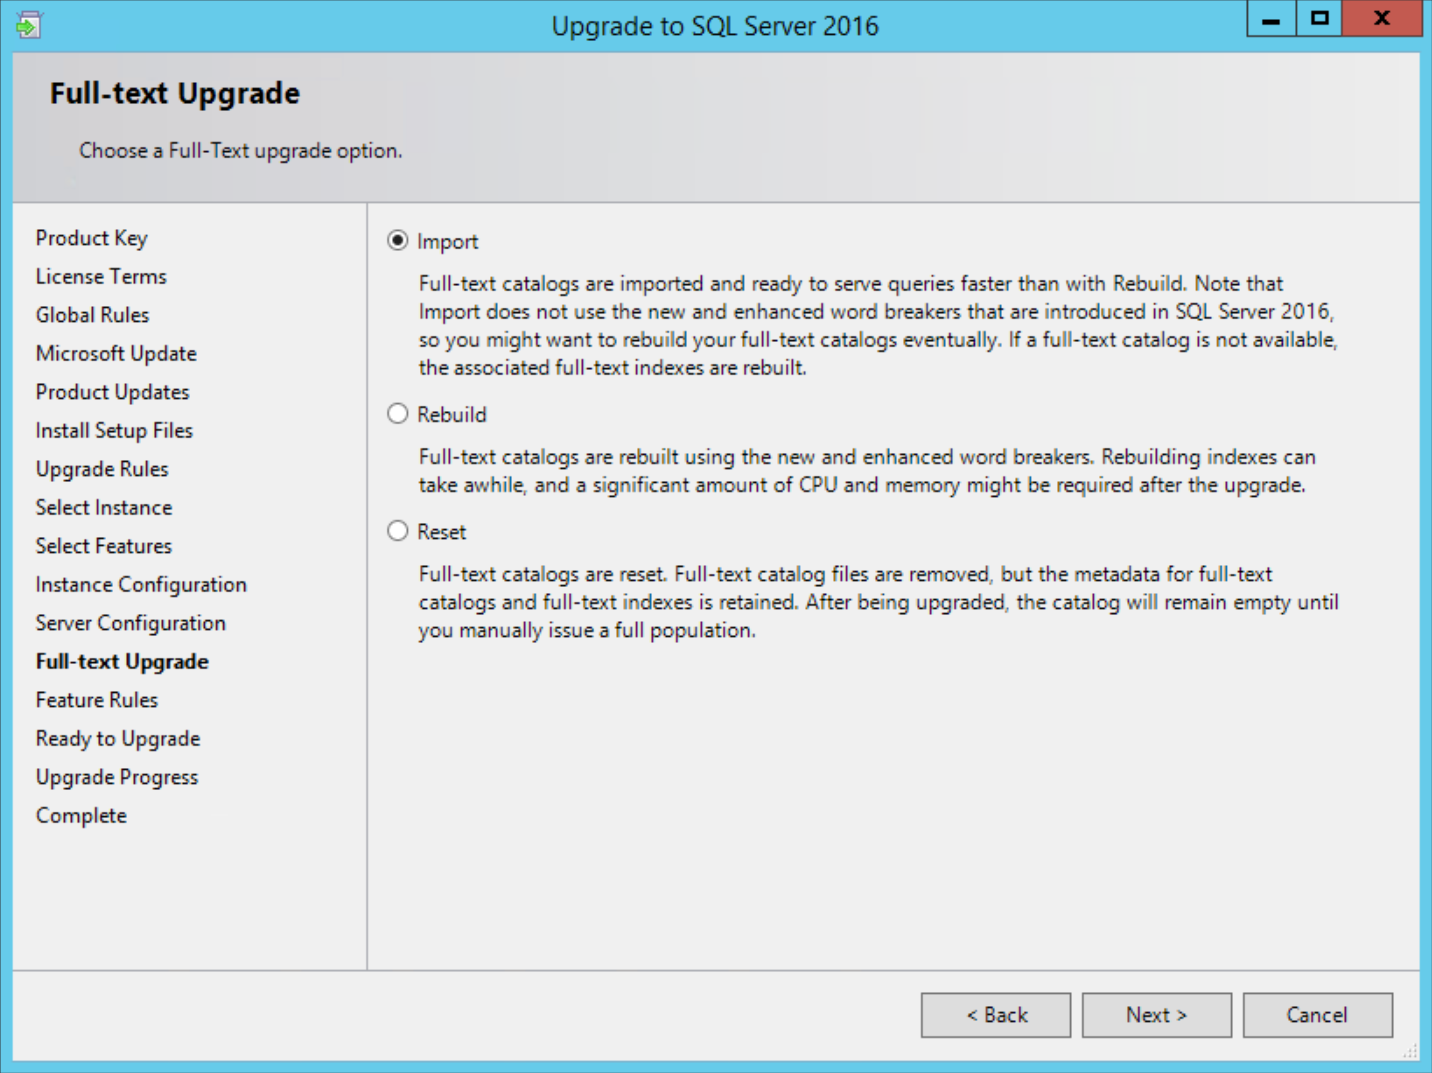Minimize the setup window
The image size is (1432, 1073).
click(1271, 19)
